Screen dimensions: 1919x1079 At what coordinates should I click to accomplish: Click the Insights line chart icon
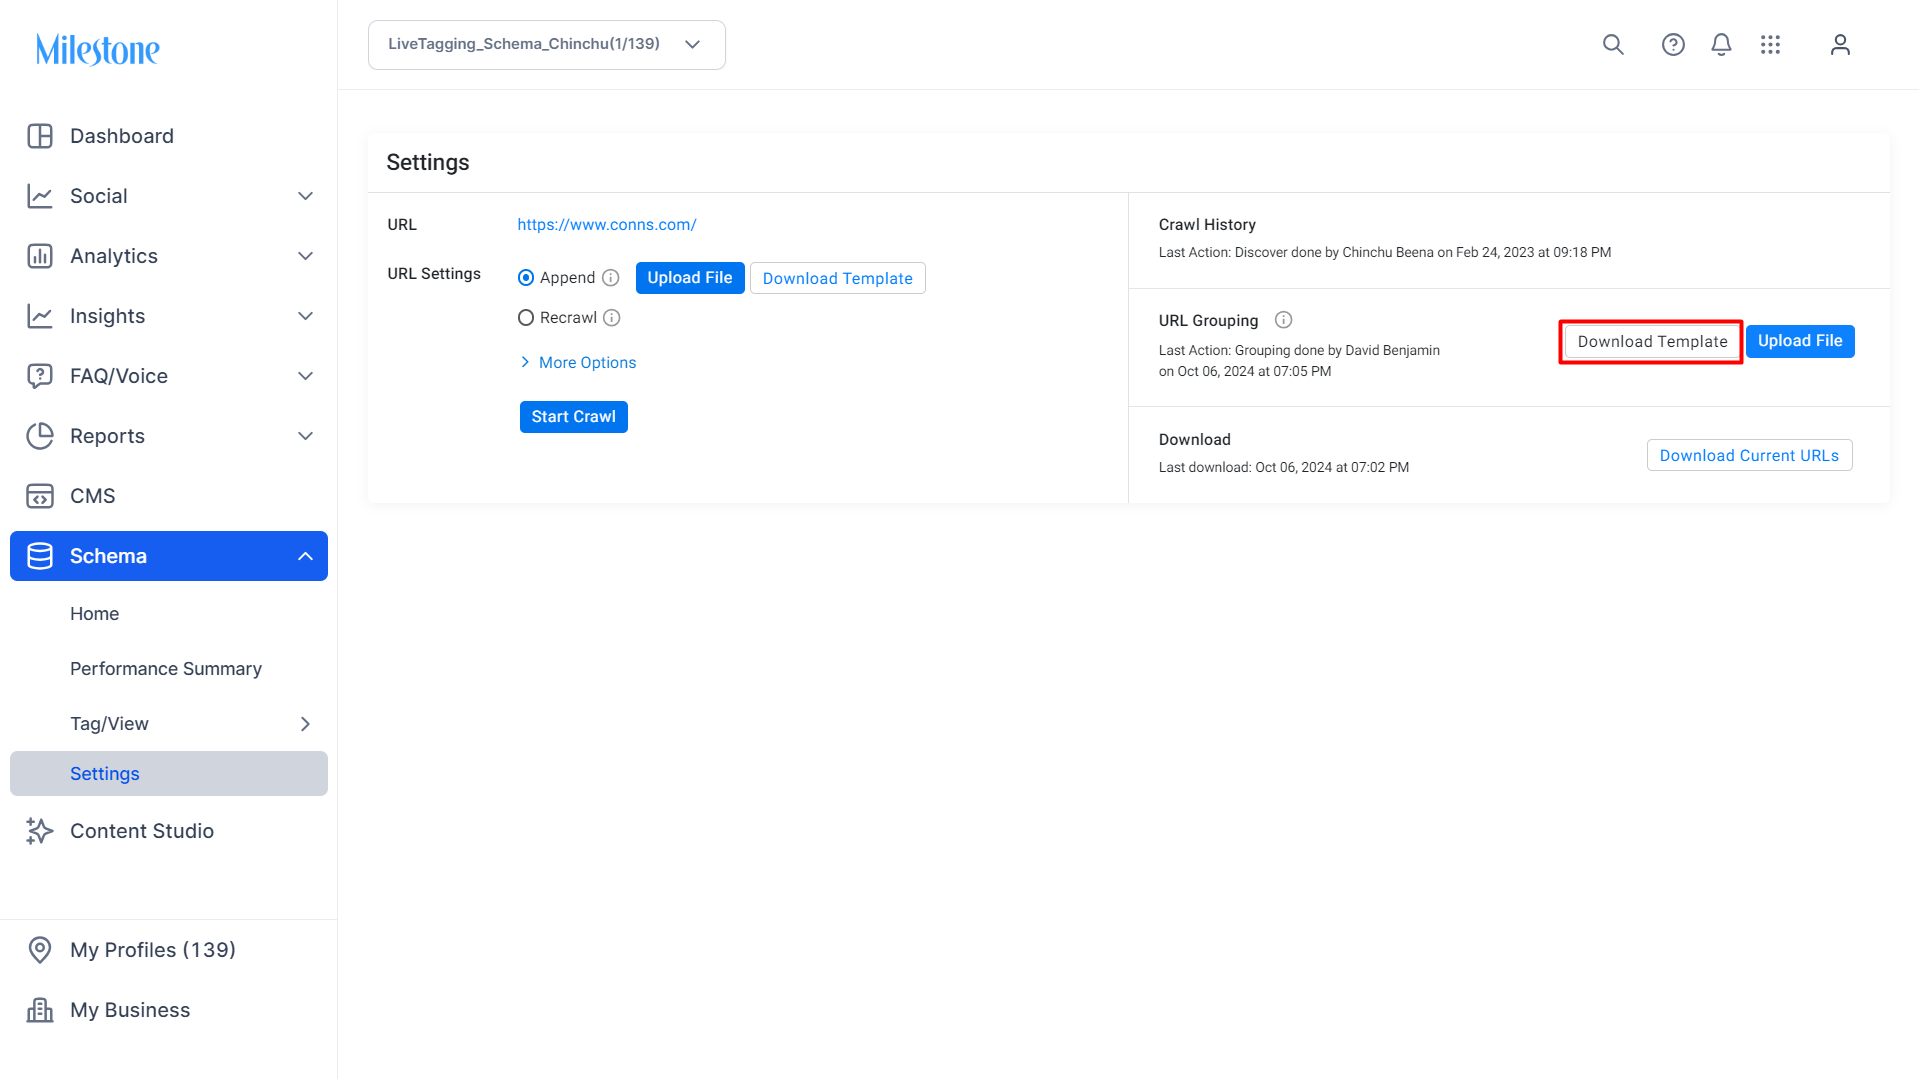[x=40, y=316]
